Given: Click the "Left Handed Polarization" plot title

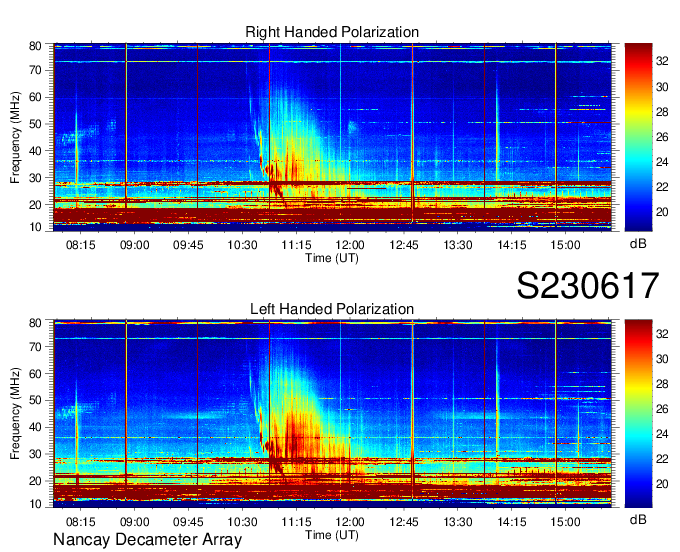Looking at the screenshot, I should point(332,309).
